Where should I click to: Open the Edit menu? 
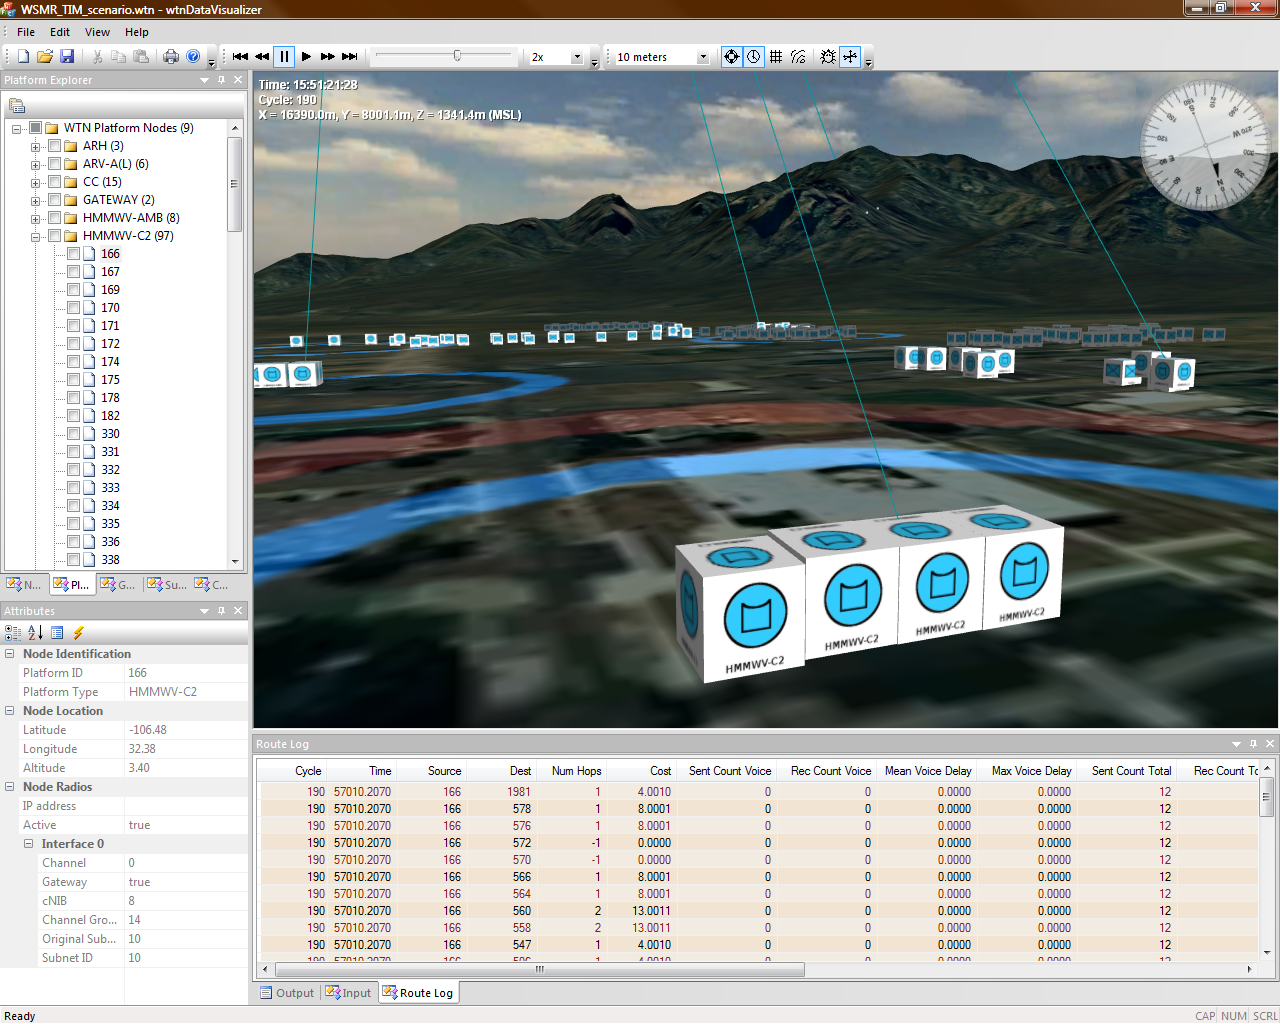[x=60, y=32]
